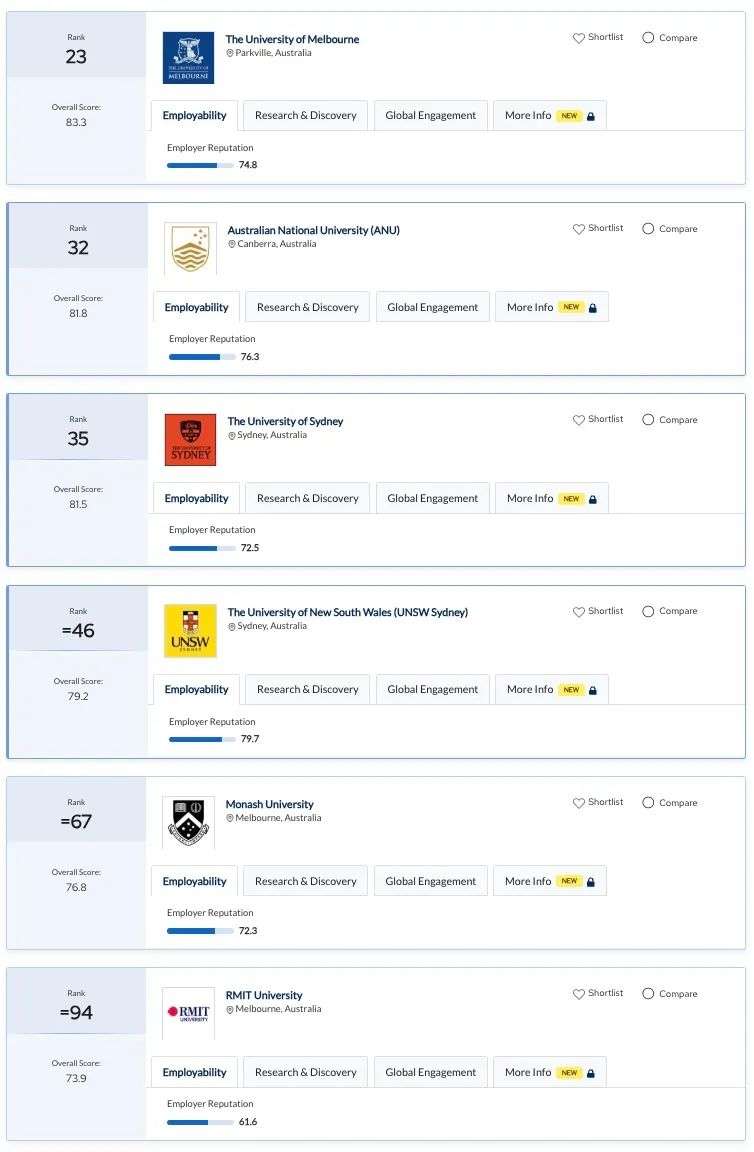Viewport: 754px width, 1152px height.
Task: Switch to Research & Discovery tab for UNSW
Action: pos(307,689)
